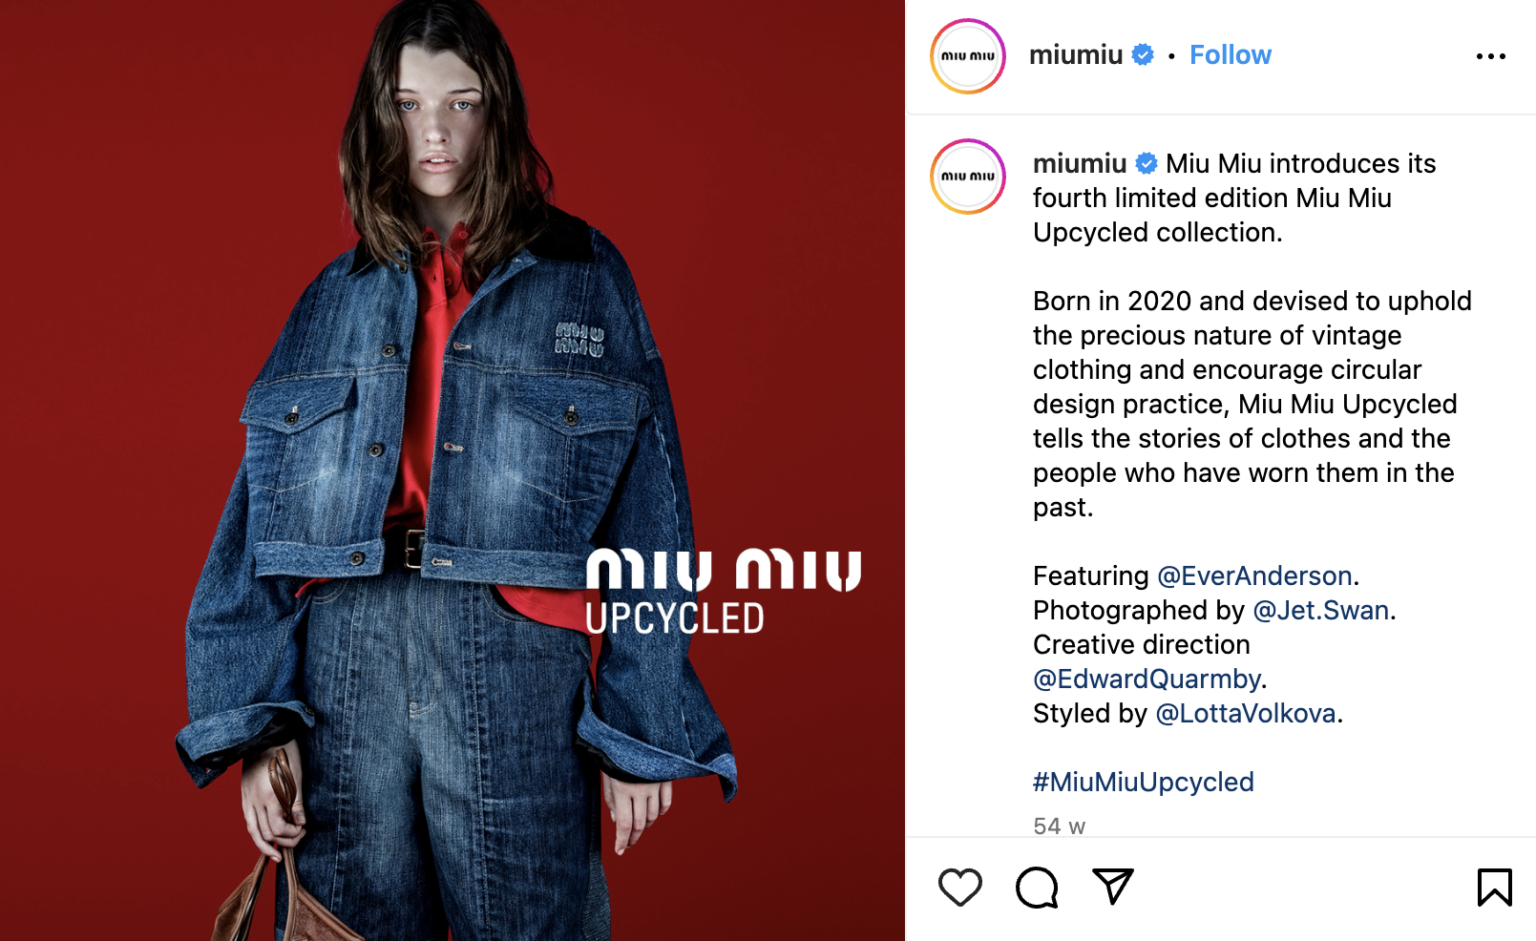This screenshot has height=941, width=1536.
Task: Follow the miumiu account
Action: click(x=1230, y=55)
